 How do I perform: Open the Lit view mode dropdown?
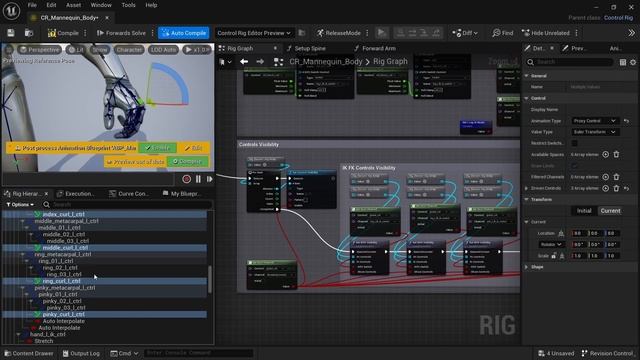pos(75,50)
